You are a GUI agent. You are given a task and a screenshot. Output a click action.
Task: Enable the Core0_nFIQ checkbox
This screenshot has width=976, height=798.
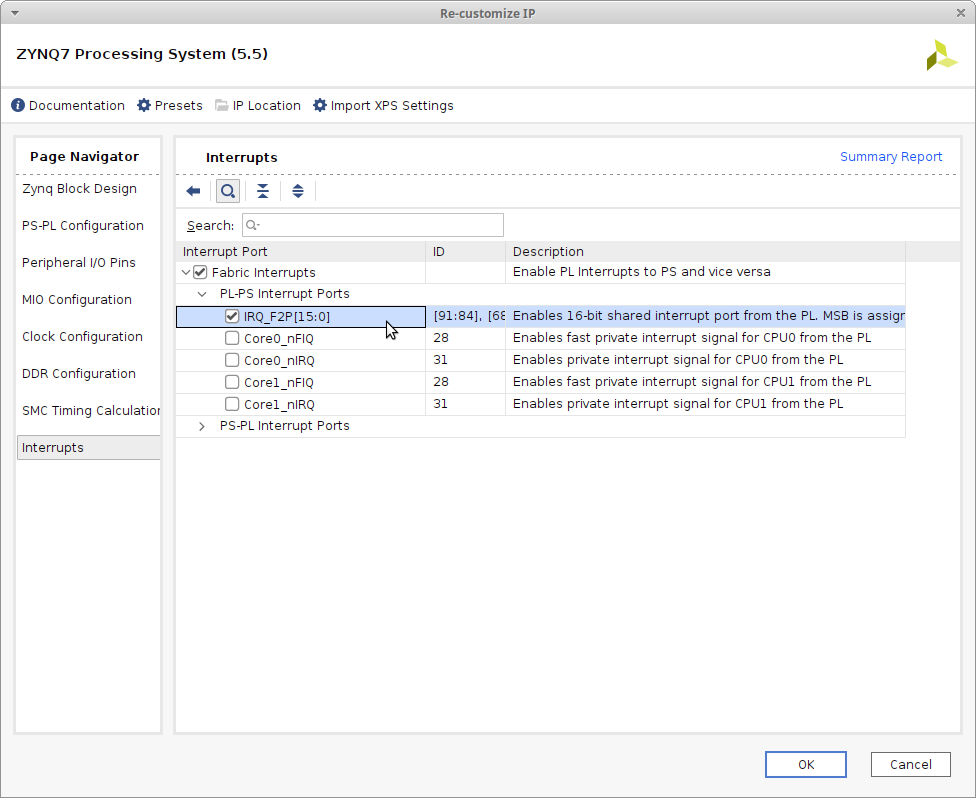tap(232, 338)
